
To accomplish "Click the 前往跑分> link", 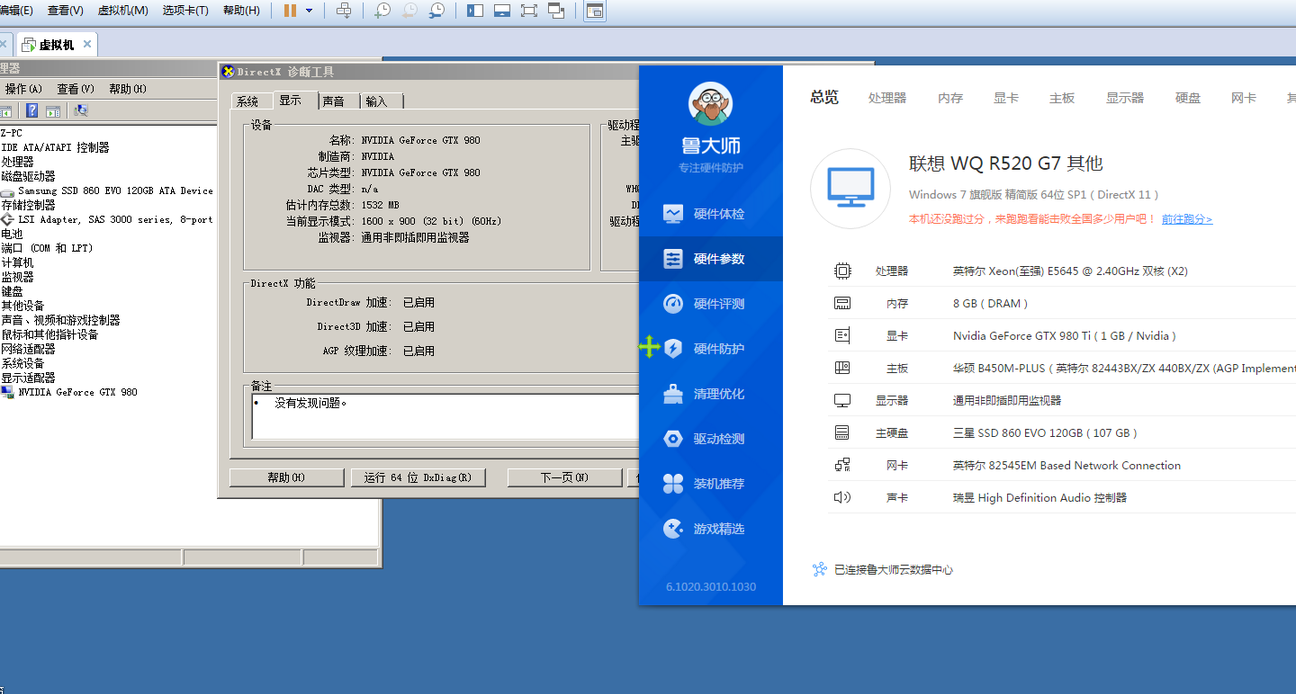I will click(1187, 219).
